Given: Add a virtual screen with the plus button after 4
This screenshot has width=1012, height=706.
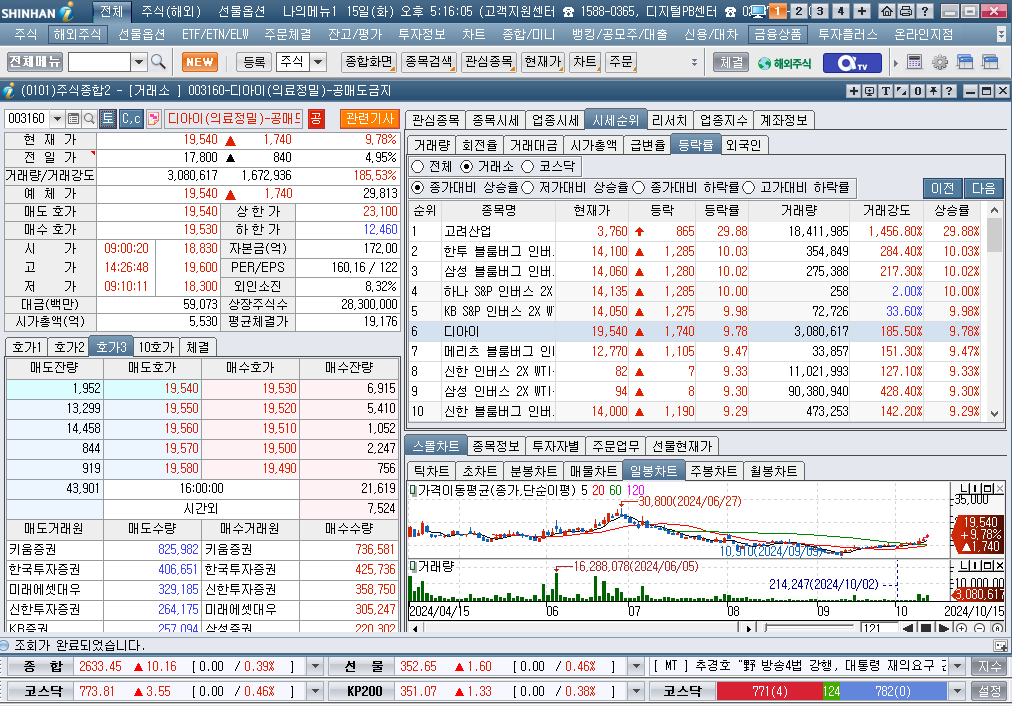Looking at the screenshot, I should pyautogui.click(x=862, y=11).
